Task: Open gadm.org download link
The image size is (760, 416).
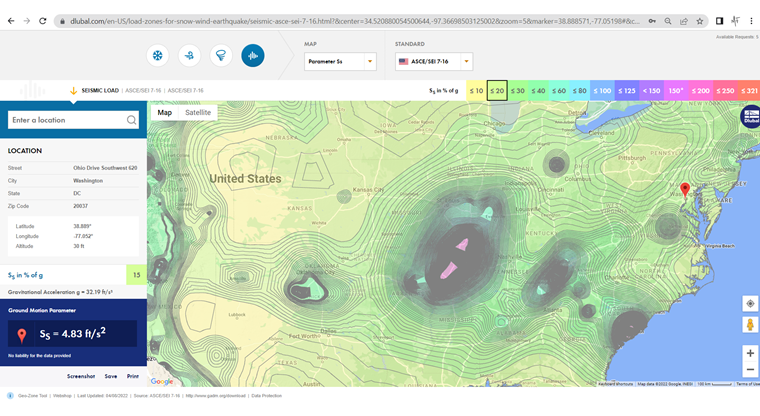Action: click(215, 396)
